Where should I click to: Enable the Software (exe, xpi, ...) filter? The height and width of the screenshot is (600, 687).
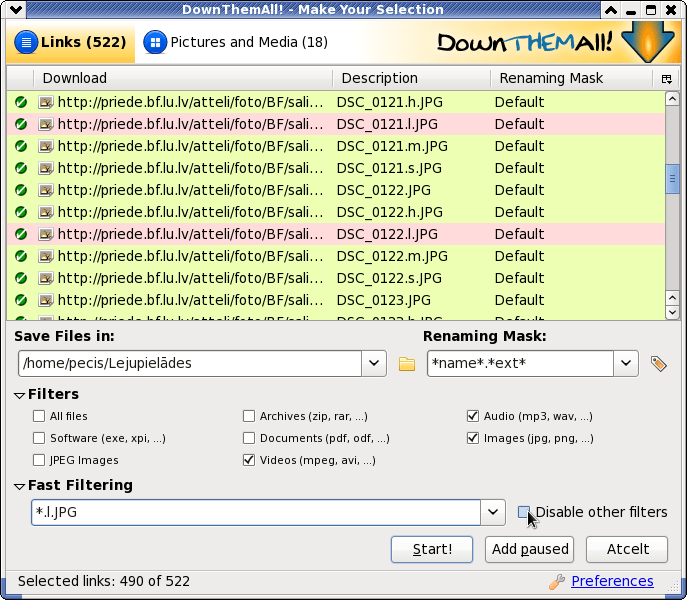[39, 438]
